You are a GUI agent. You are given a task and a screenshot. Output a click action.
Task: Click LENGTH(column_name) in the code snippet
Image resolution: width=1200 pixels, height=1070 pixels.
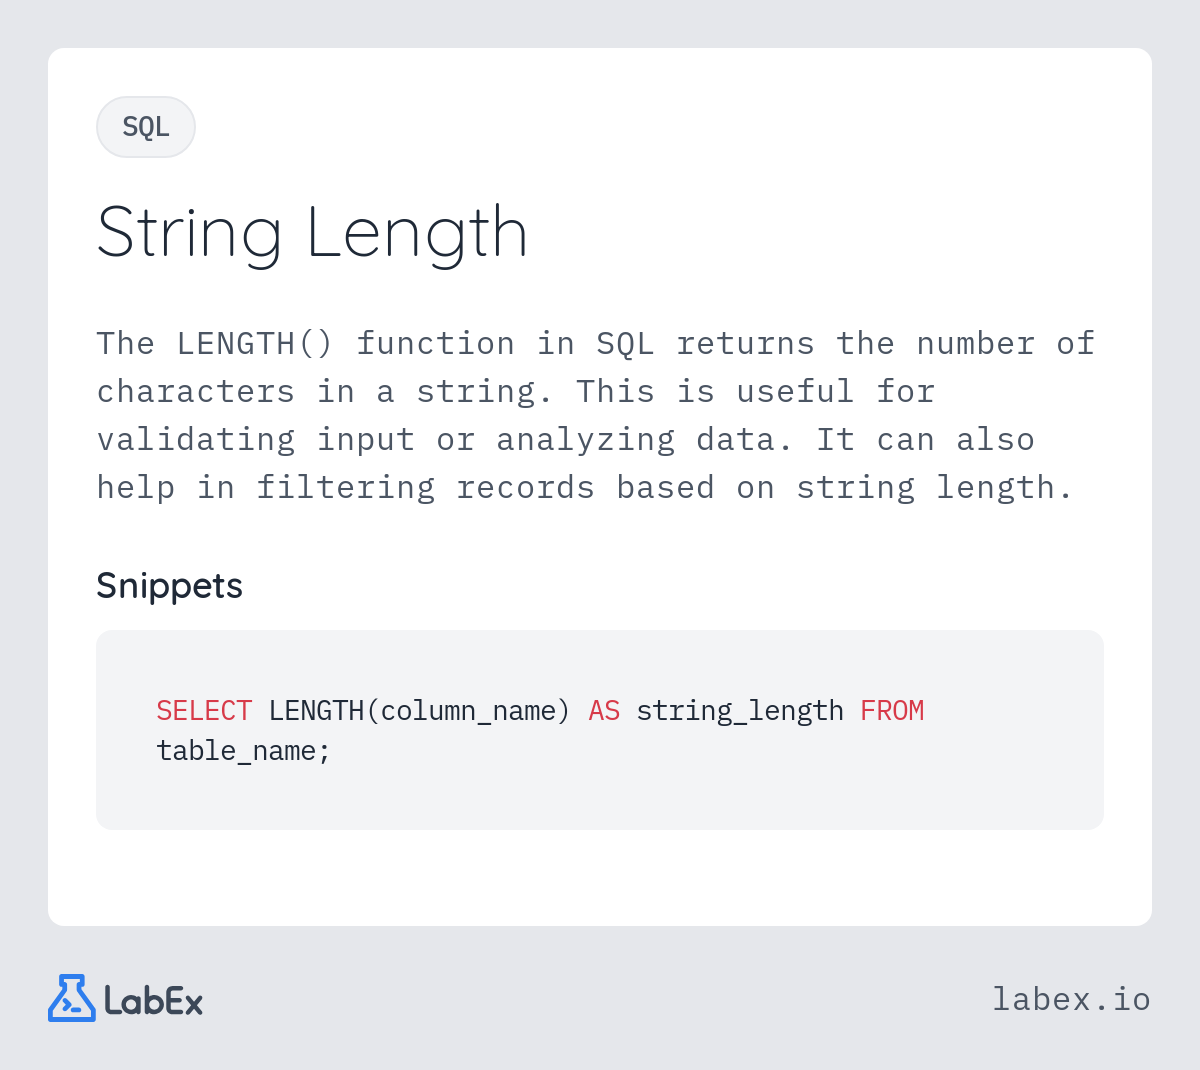click(x=419, y=711)
